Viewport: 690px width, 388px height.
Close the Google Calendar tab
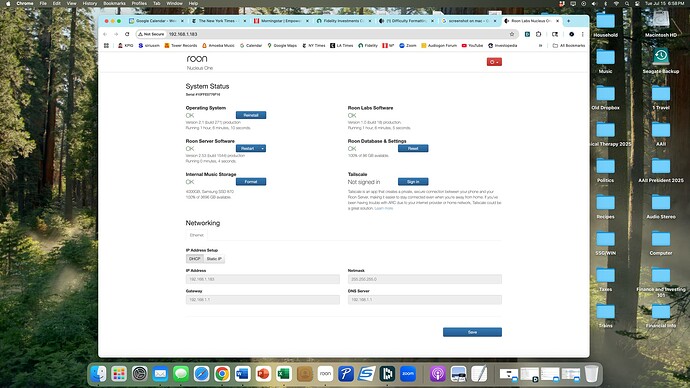tap(182, 21)
